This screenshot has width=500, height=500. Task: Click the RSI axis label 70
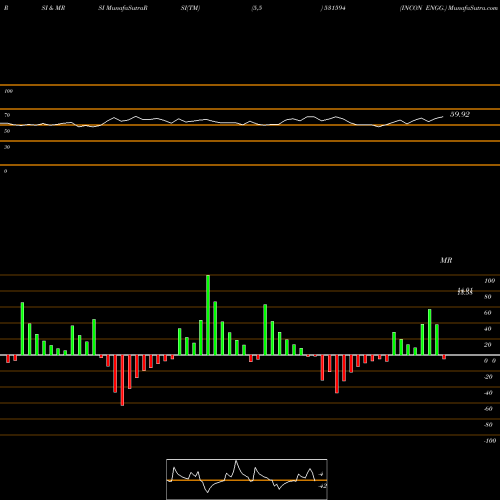[7, 115]
